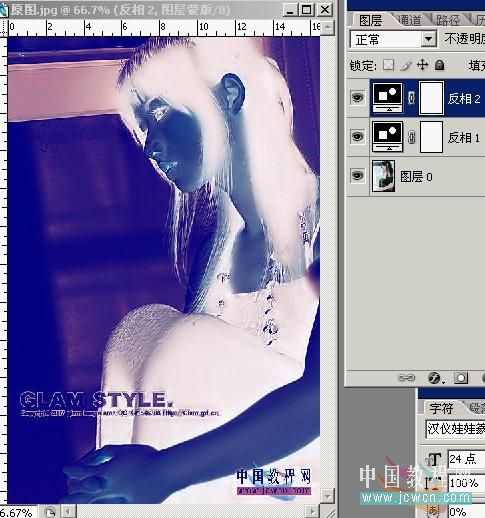
Task: Click the horizontal scrollbar right arrow
Action: click(313, 511)
